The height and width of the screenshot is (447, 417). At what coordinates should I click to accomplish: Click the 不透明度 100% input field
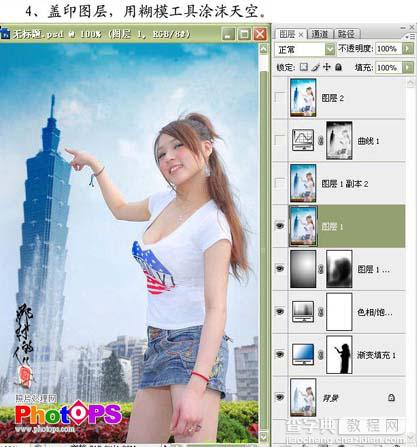(389, 49)
